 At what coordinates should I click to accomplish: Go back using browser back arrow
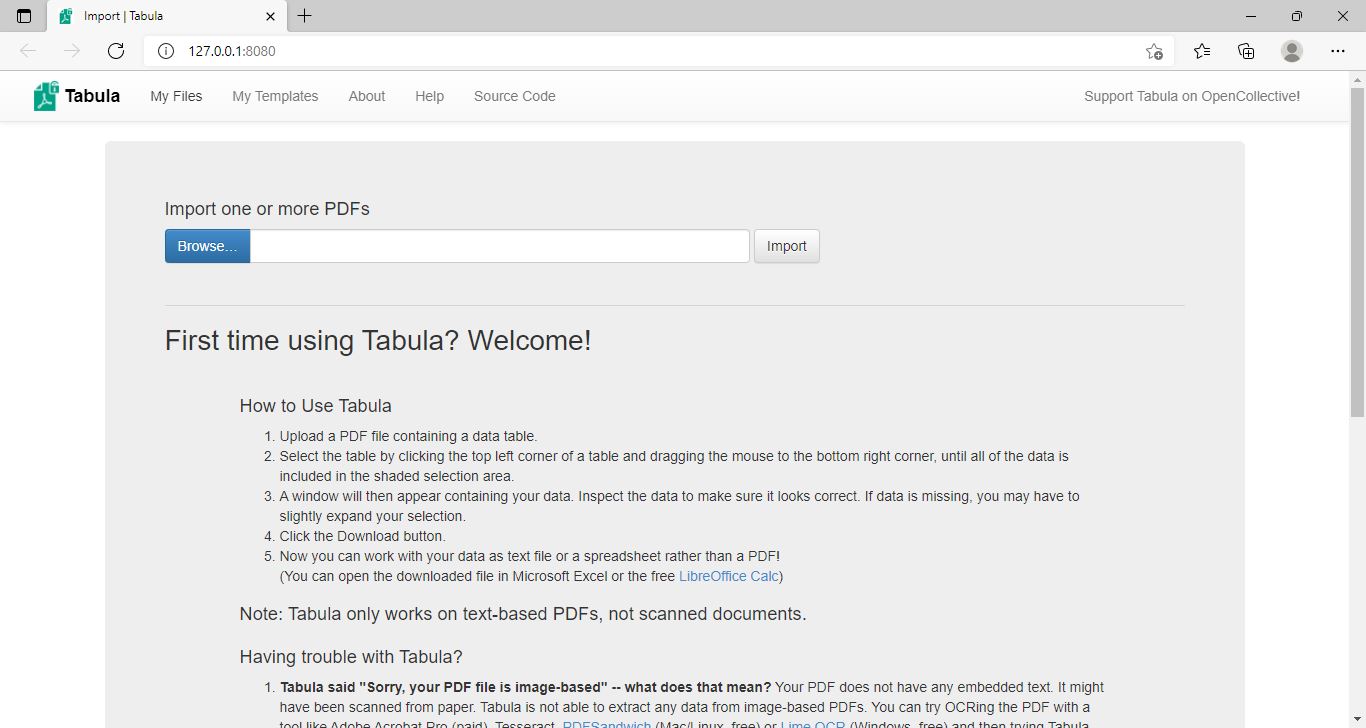tap(28, 51)
